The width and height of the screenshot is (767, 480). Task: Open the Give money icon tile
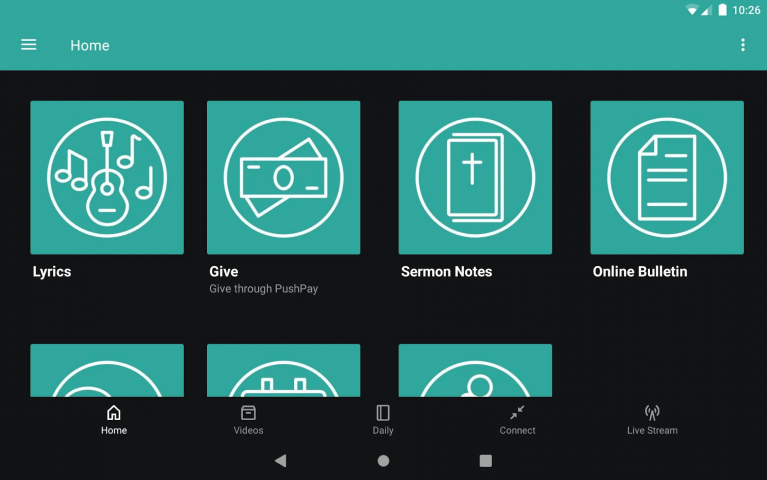283,177
